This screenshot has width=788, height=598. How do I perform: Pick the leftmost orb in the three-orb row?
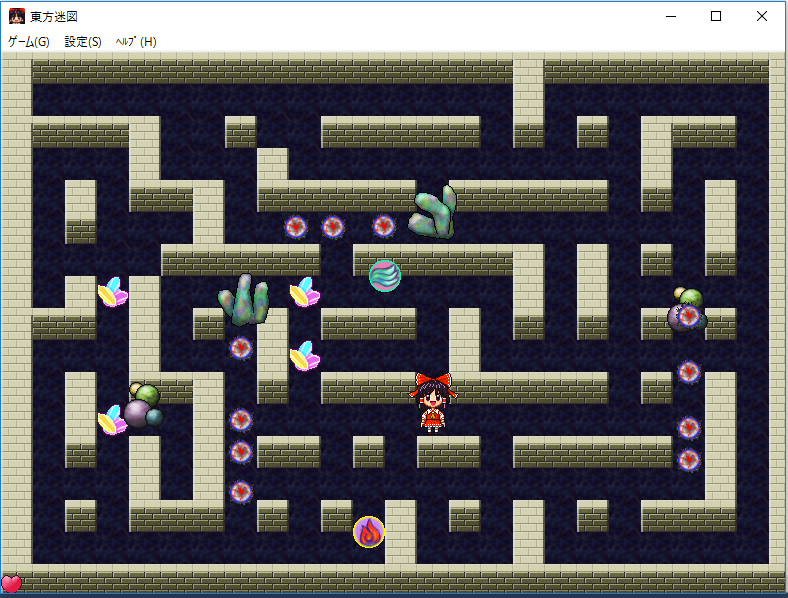296,227
